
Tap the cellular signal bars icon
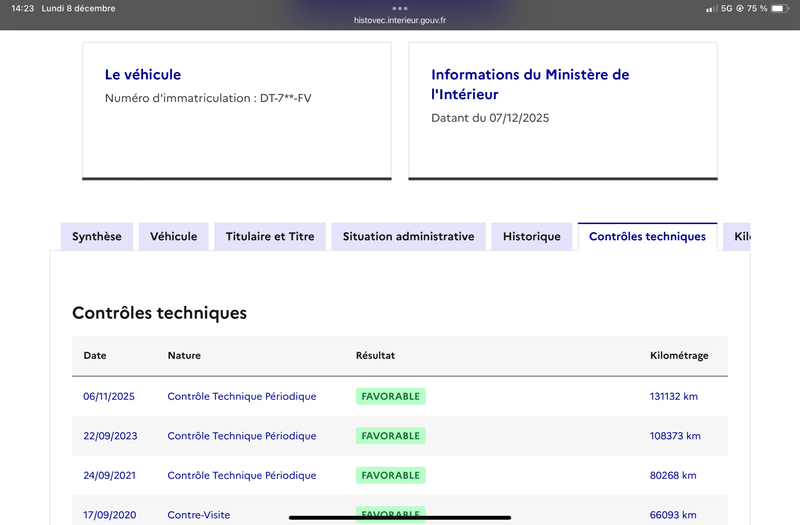(711, 9)
